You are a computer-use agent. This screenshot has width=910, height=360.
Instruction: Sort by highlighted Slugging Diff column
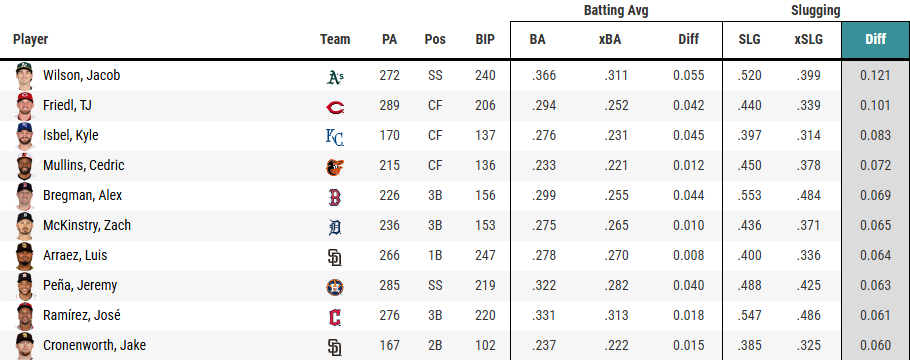click(x=875, y=39)
